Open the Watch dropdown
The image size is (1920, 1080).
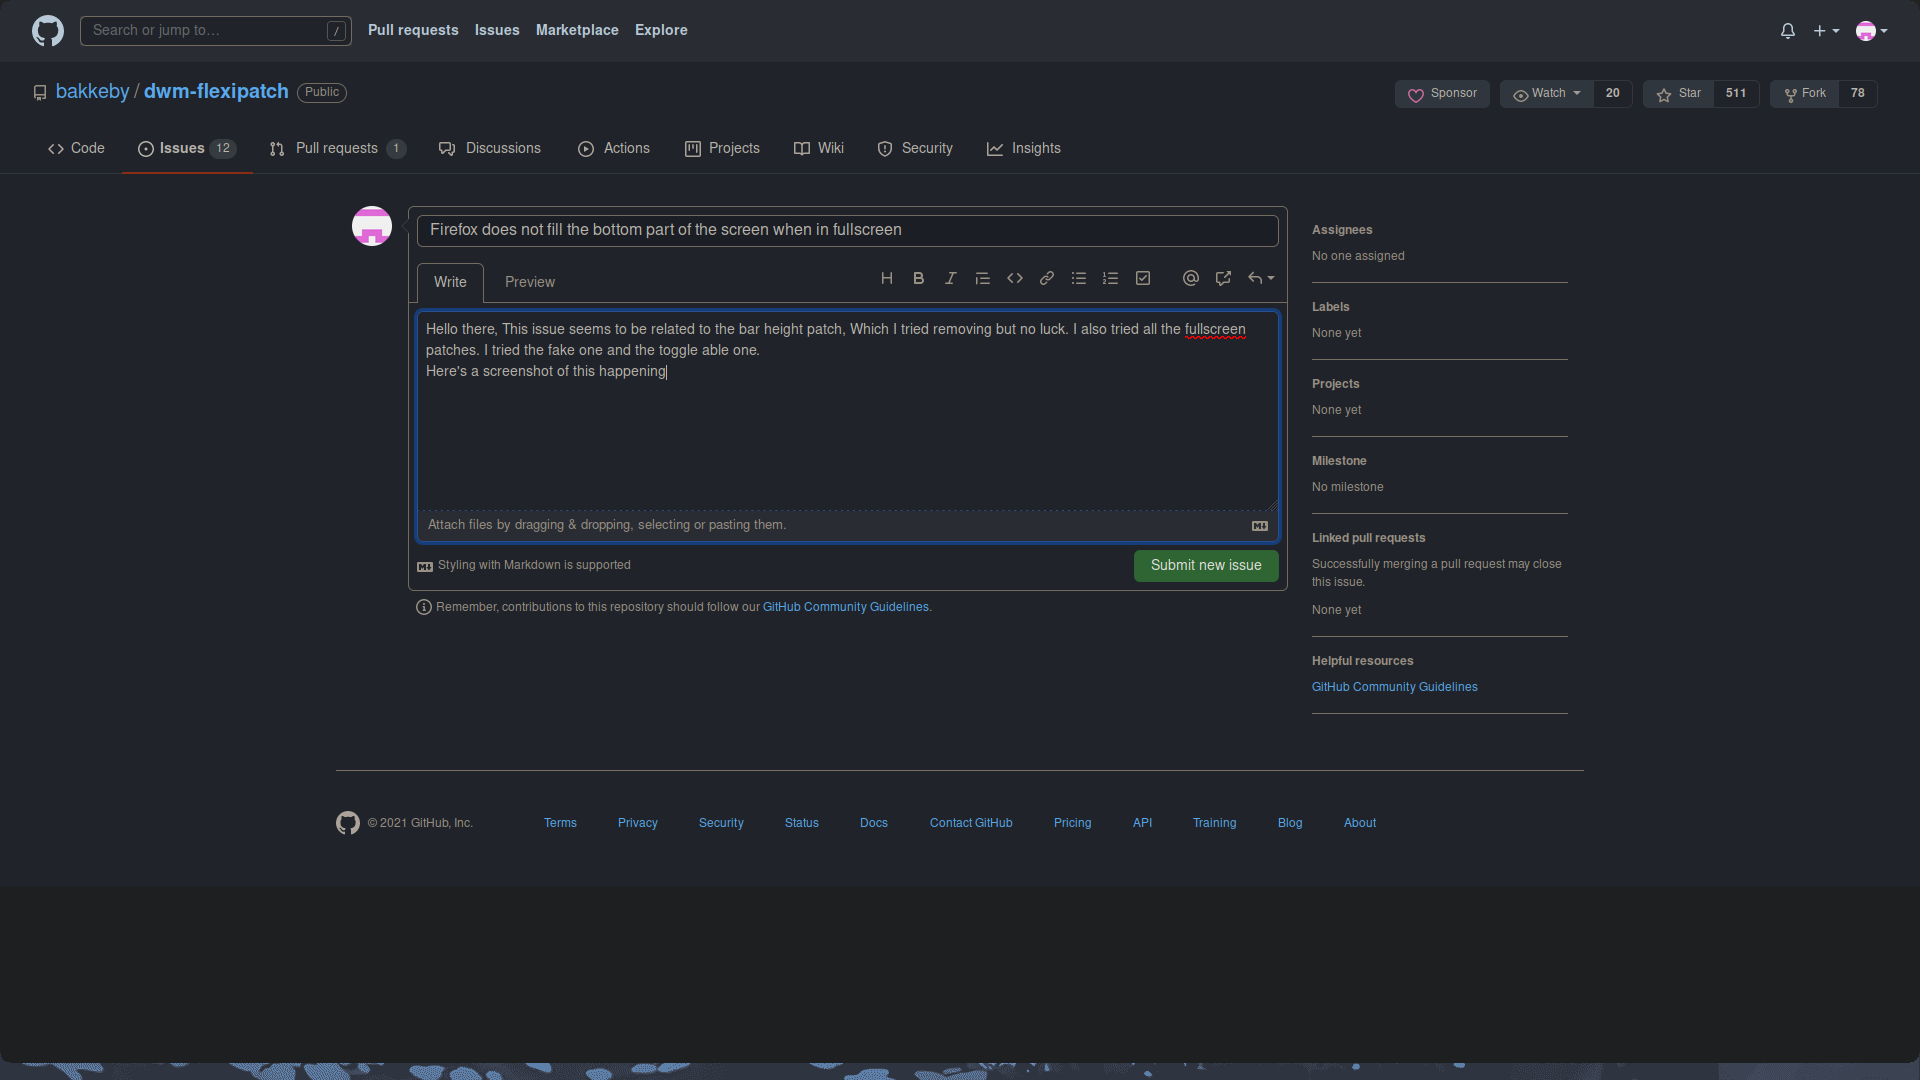[x=1546, y=93]
